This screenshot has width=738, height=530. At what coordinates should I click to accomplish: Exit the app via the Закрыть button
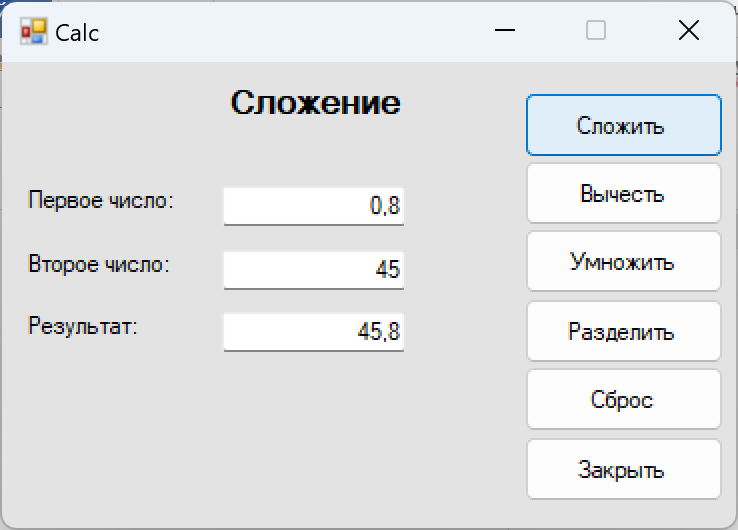tap(624, 469)
